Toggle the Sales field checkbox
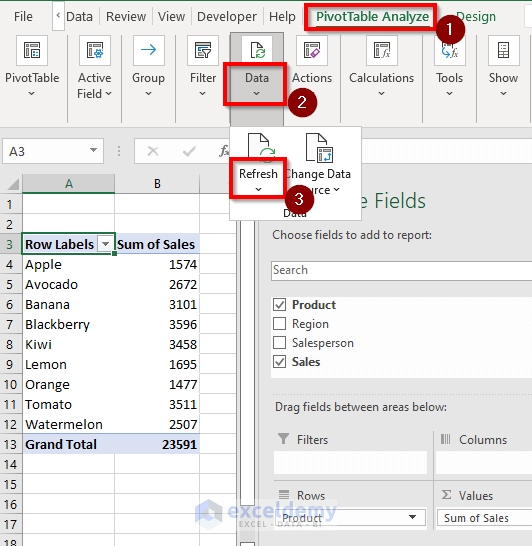532x546 pixels. (280, 362)
